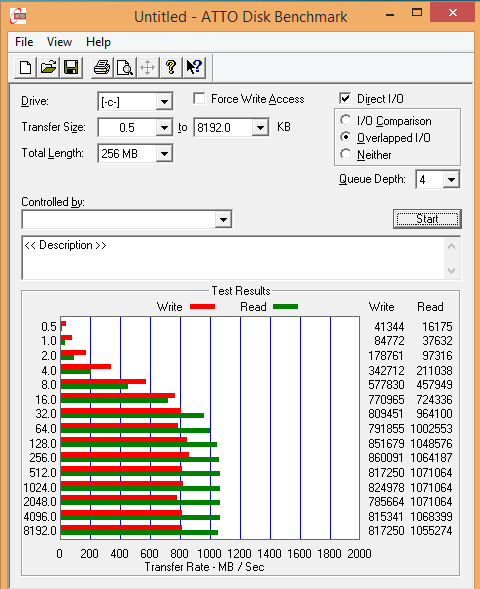Enable Force Write Access checkbox
This screenshot has width=480, height=589.
[199, 99]
